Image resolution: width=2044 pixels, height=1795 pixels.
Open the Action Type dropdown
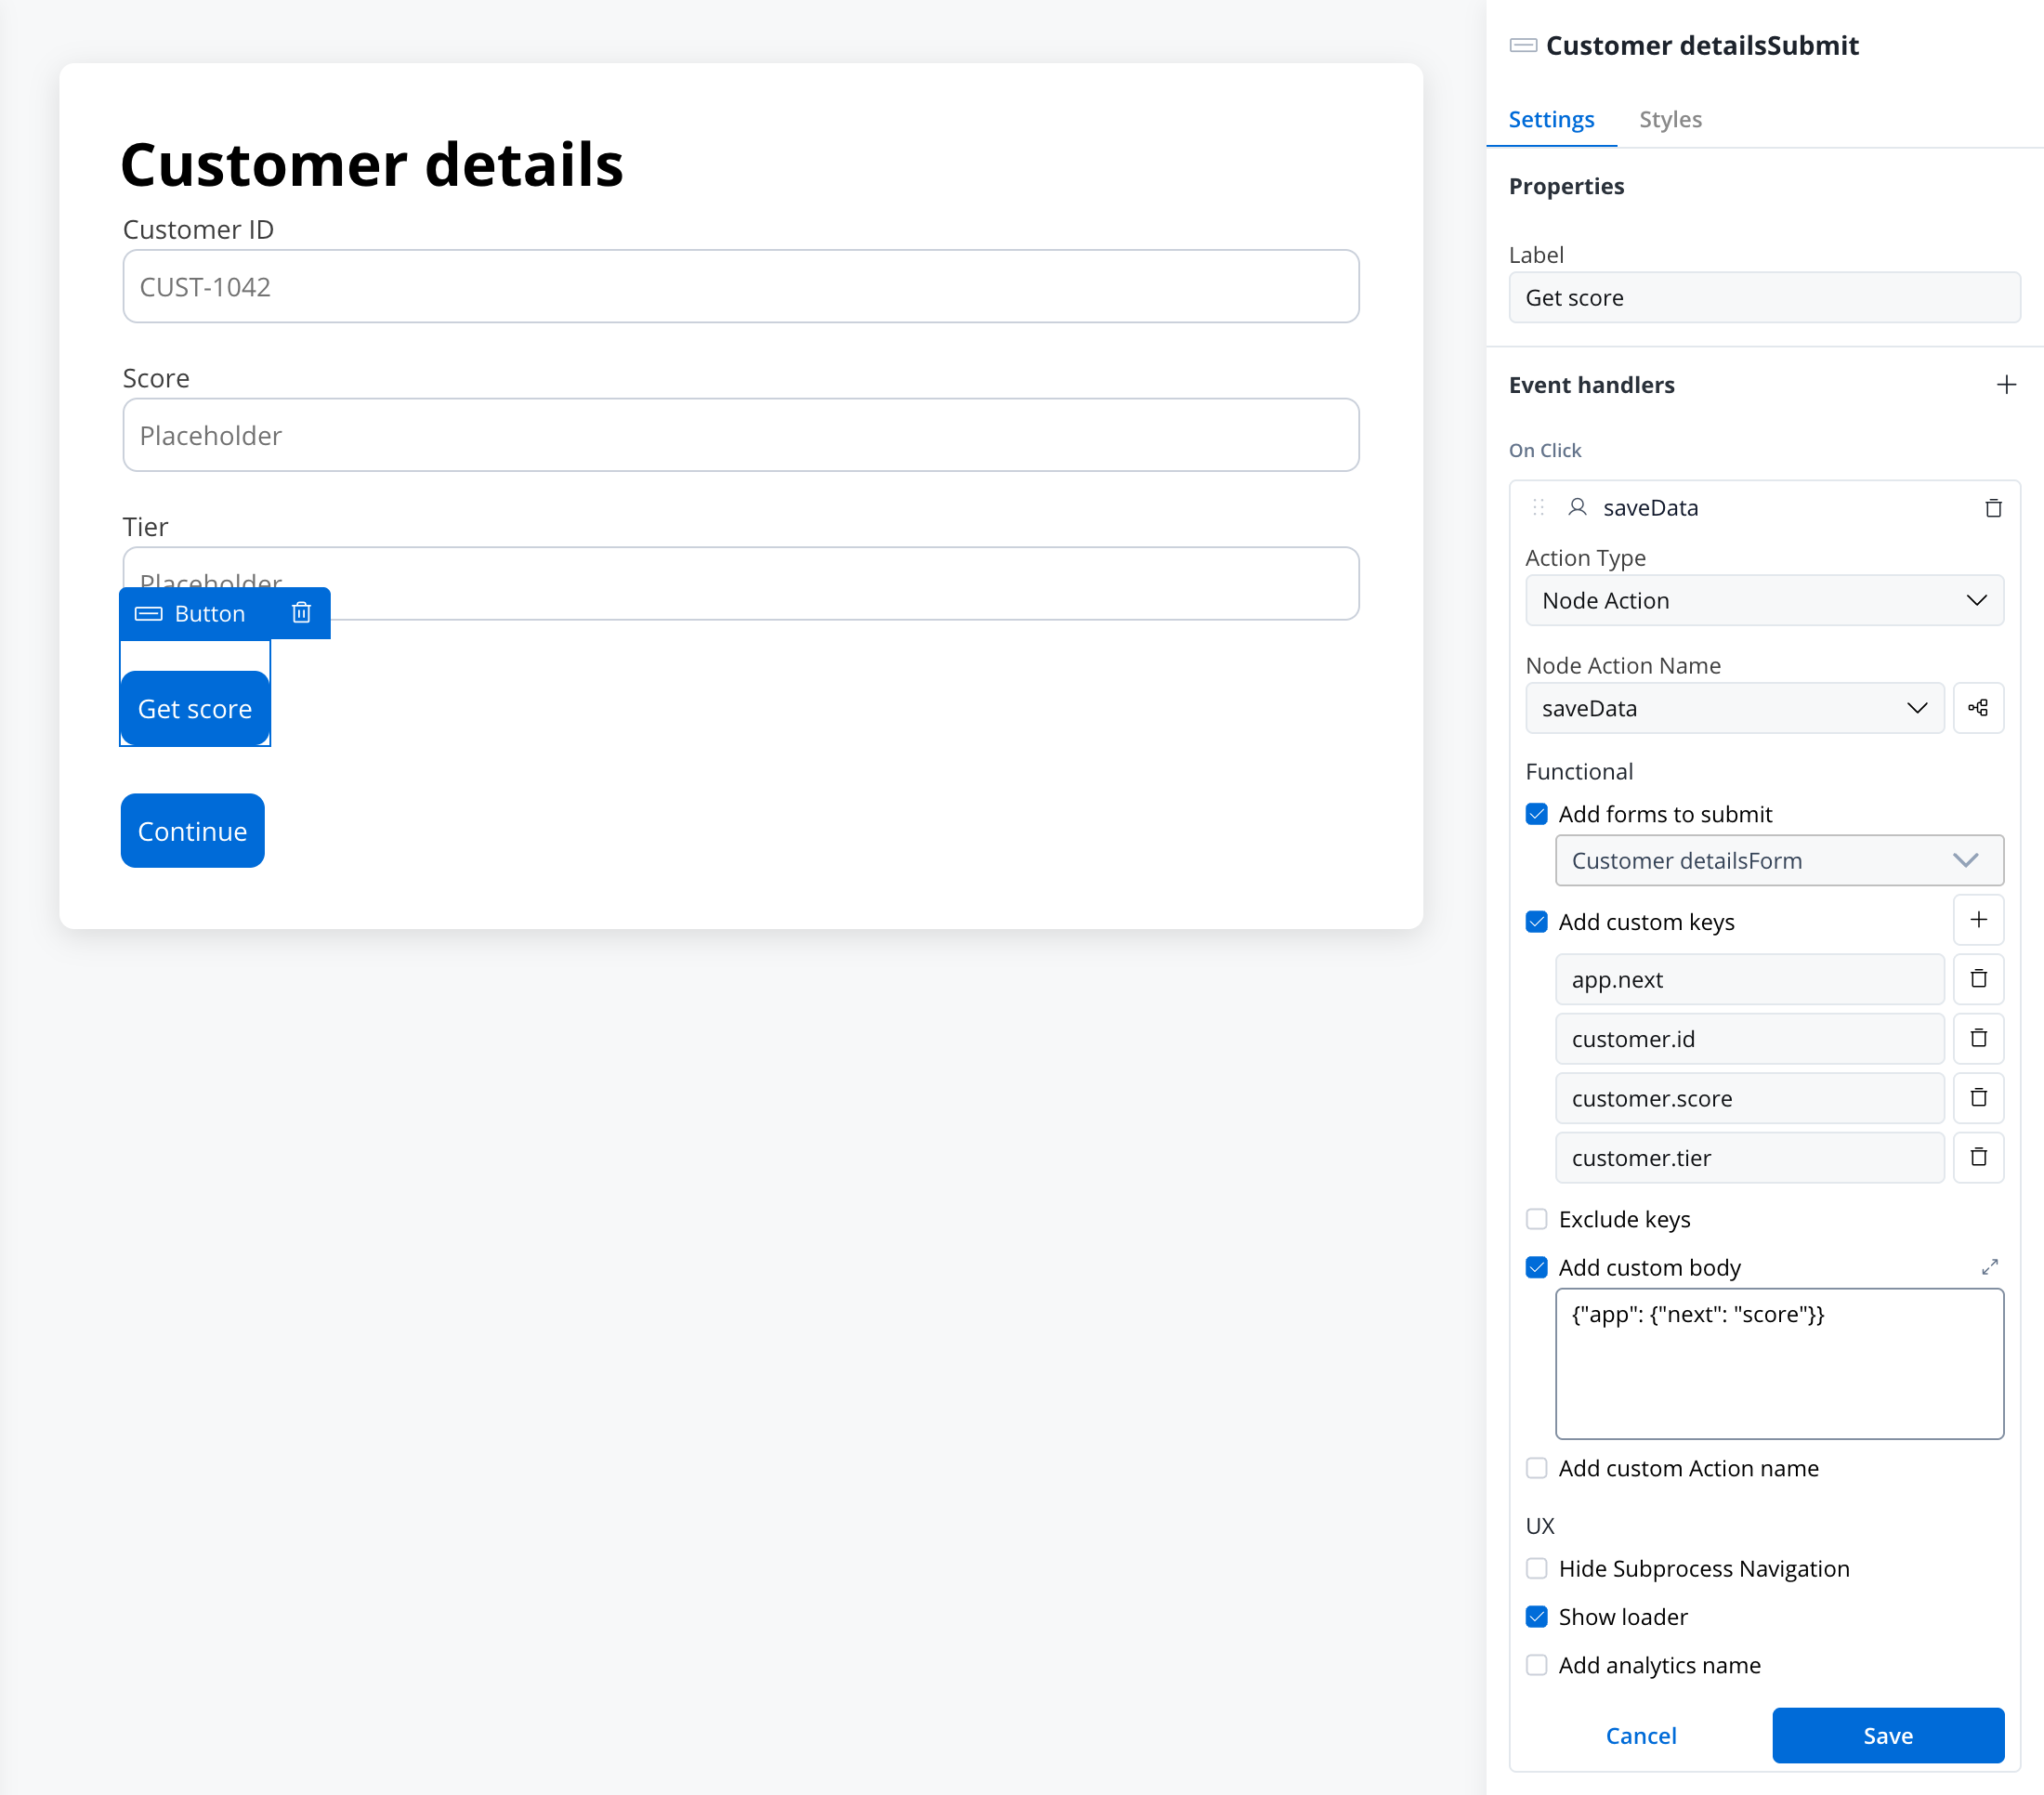click(x=1764, y=600)
